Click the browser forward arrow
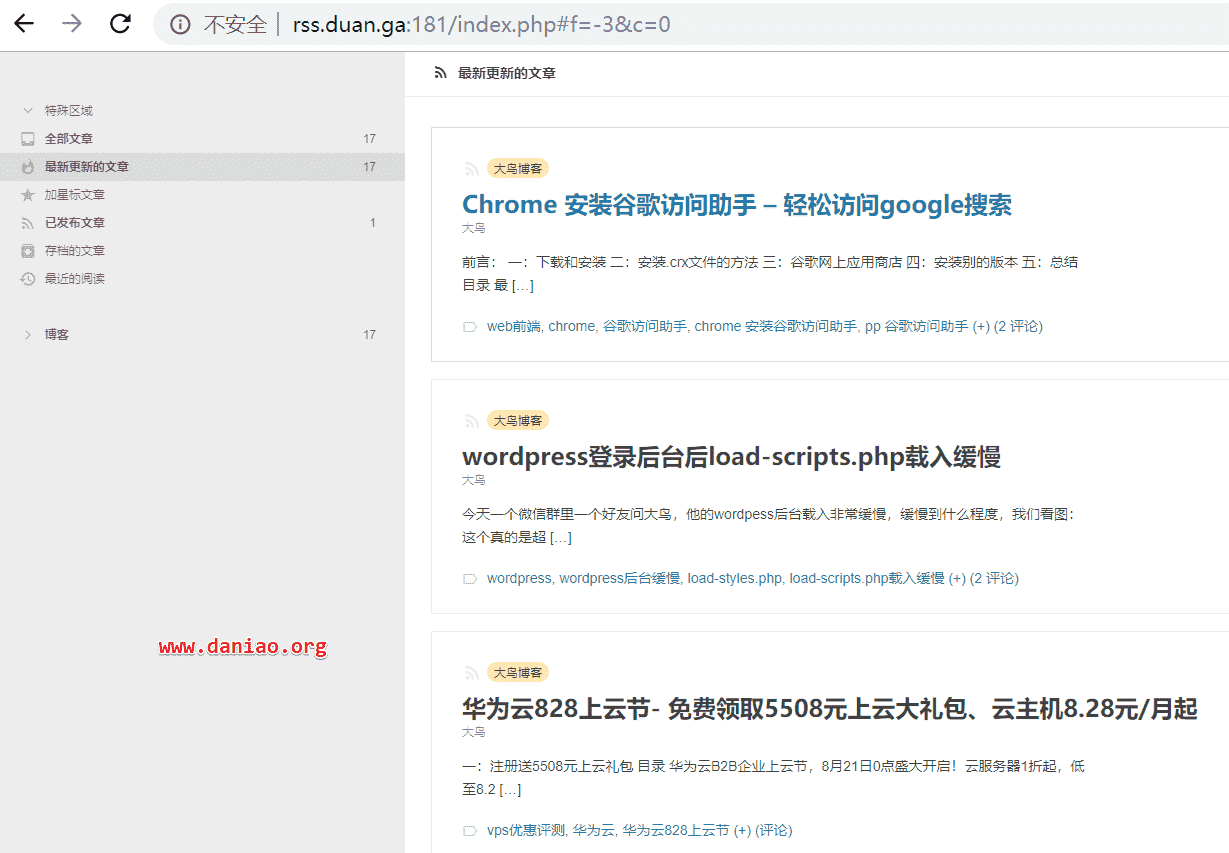 tap(72, 24)
